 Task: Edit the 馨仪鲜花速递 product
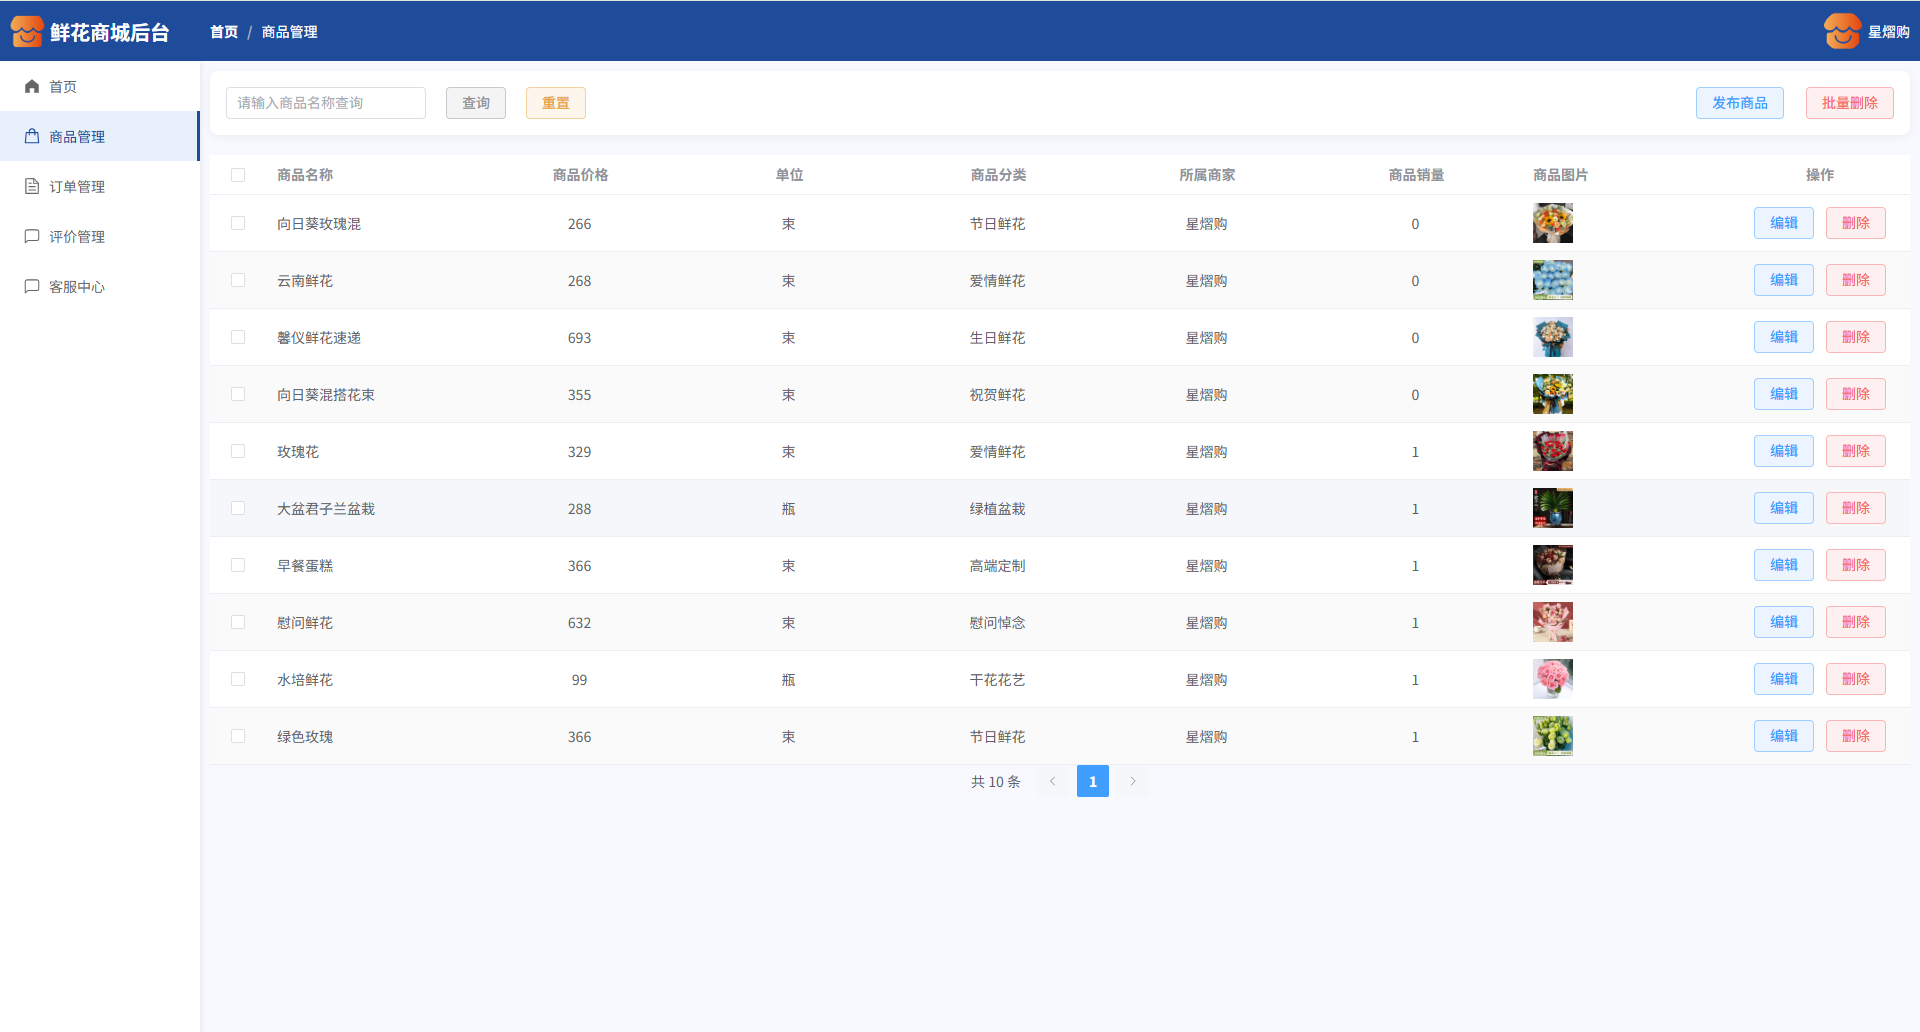pyautogui.click(x=1783, y=337)
